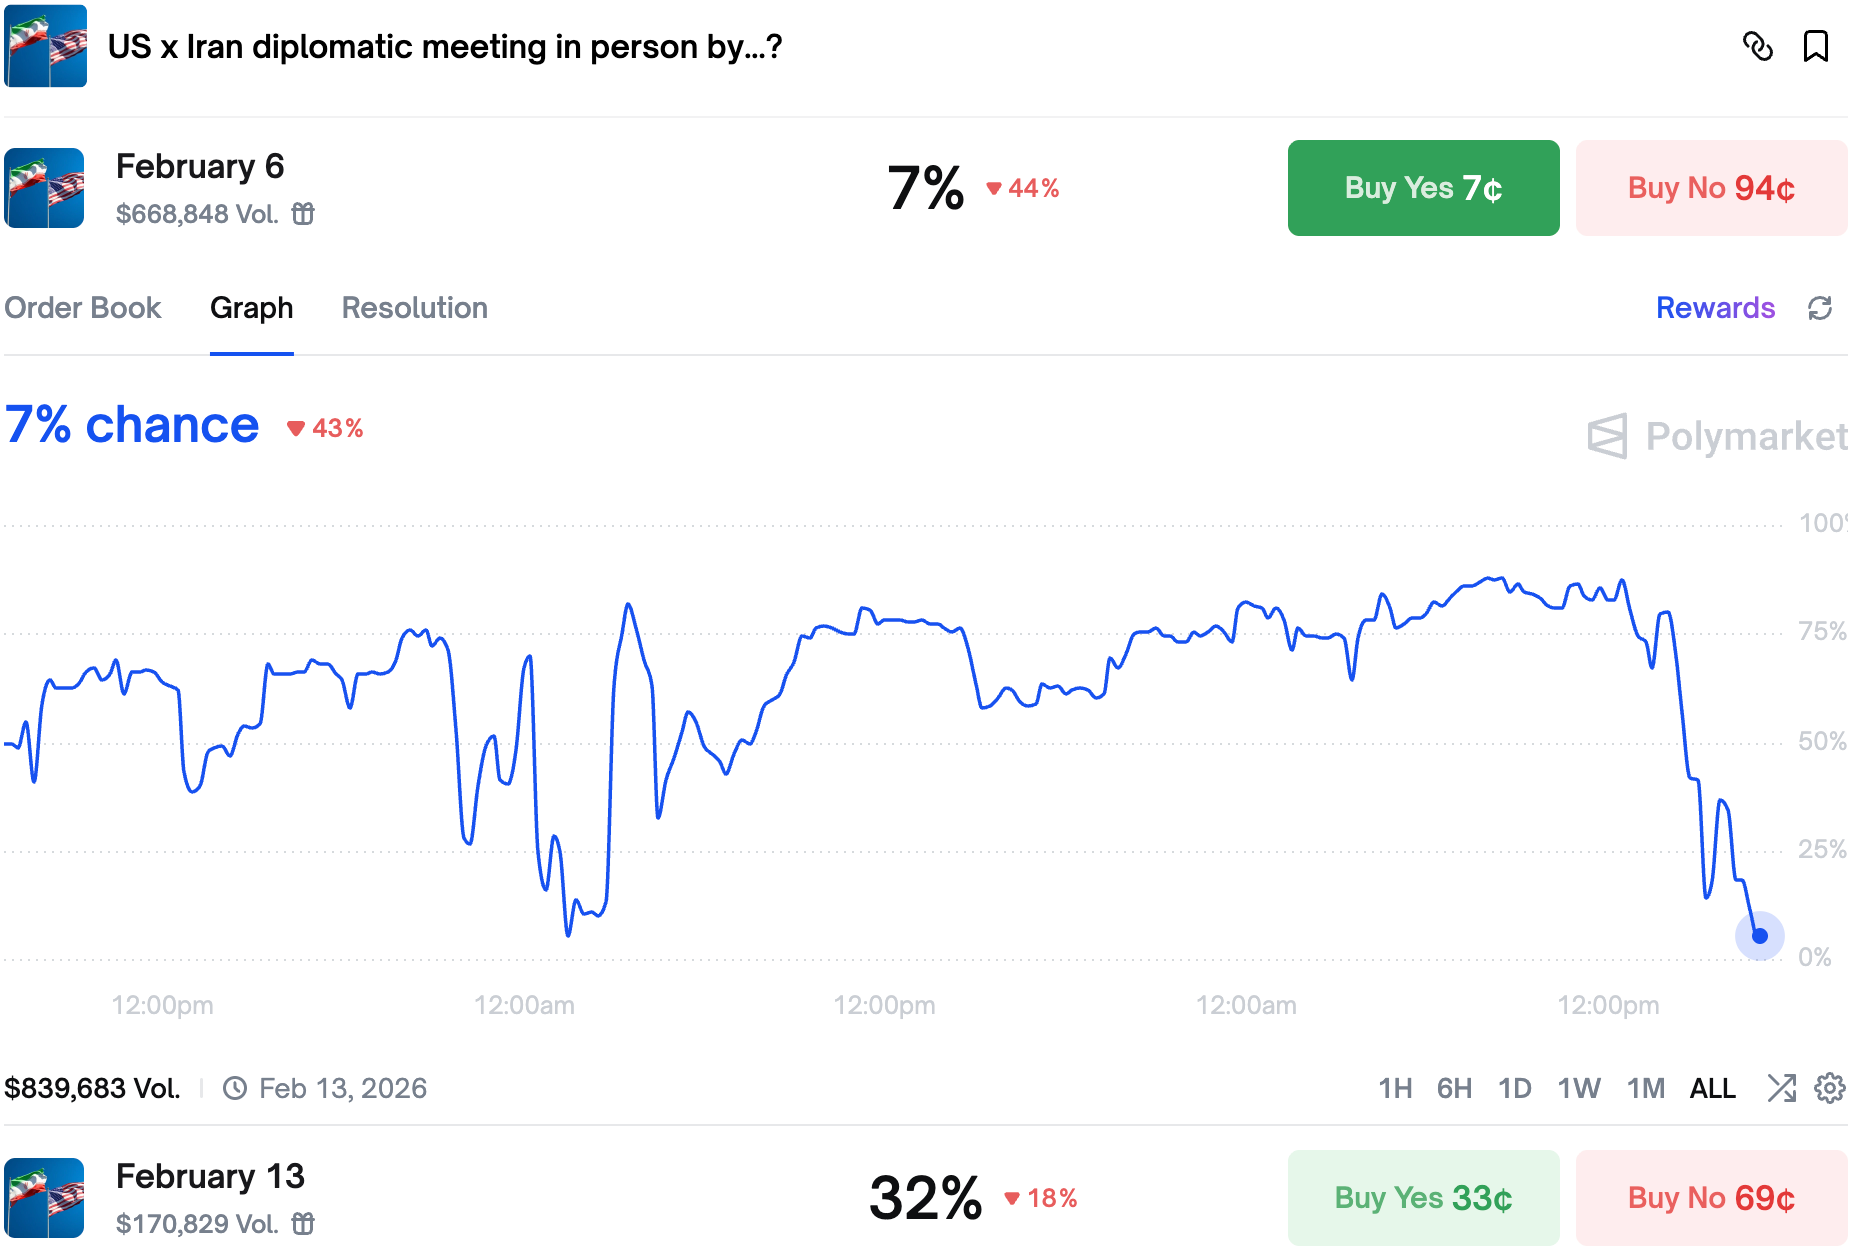The height and width of the screenshot is (1254, 1858).
Task: Bookmark this market
Action: 1815,46
